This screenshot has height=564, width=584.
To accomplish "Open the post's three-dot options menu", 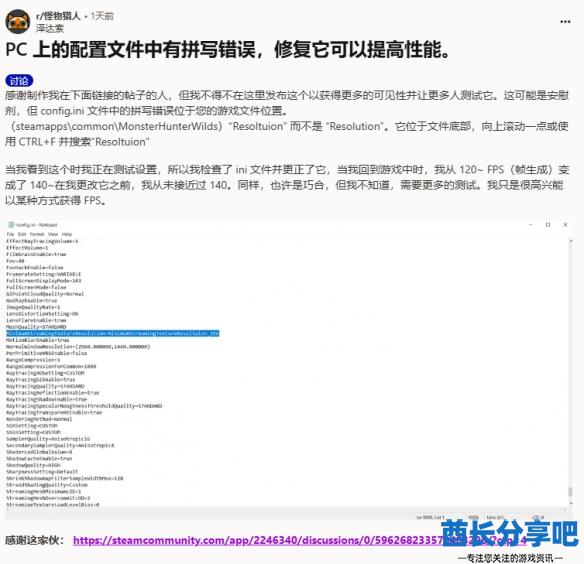I will point(565,22).
